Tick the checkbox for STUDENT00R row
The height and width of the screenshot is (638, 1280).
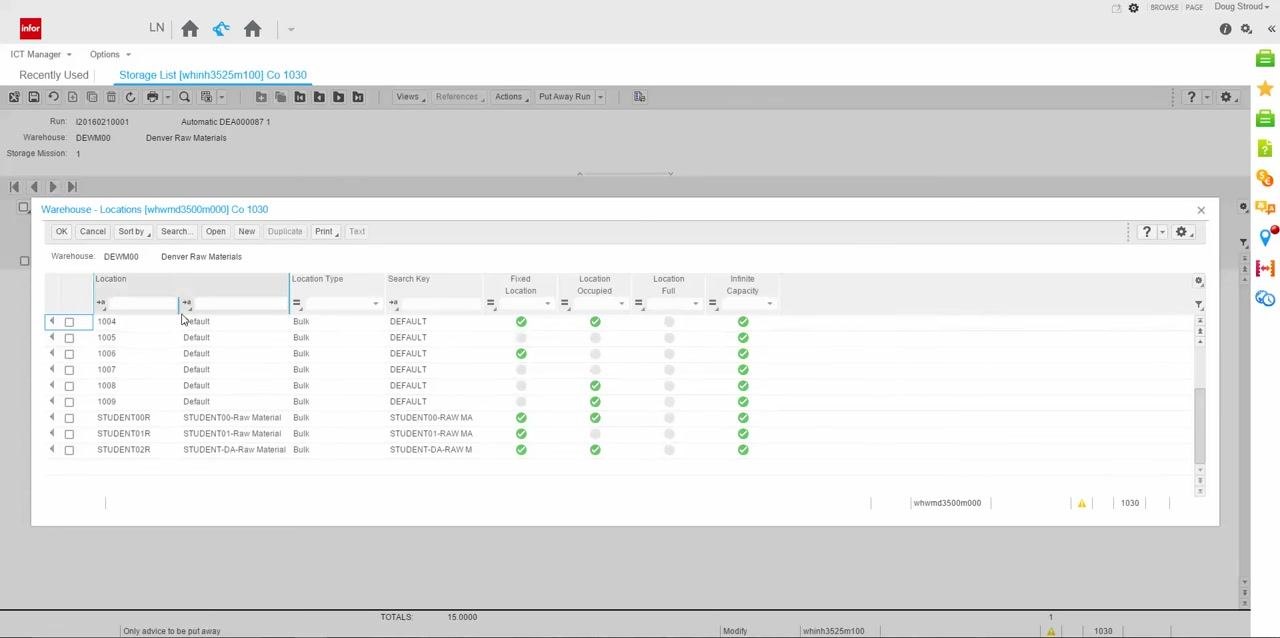coord(69,418)
